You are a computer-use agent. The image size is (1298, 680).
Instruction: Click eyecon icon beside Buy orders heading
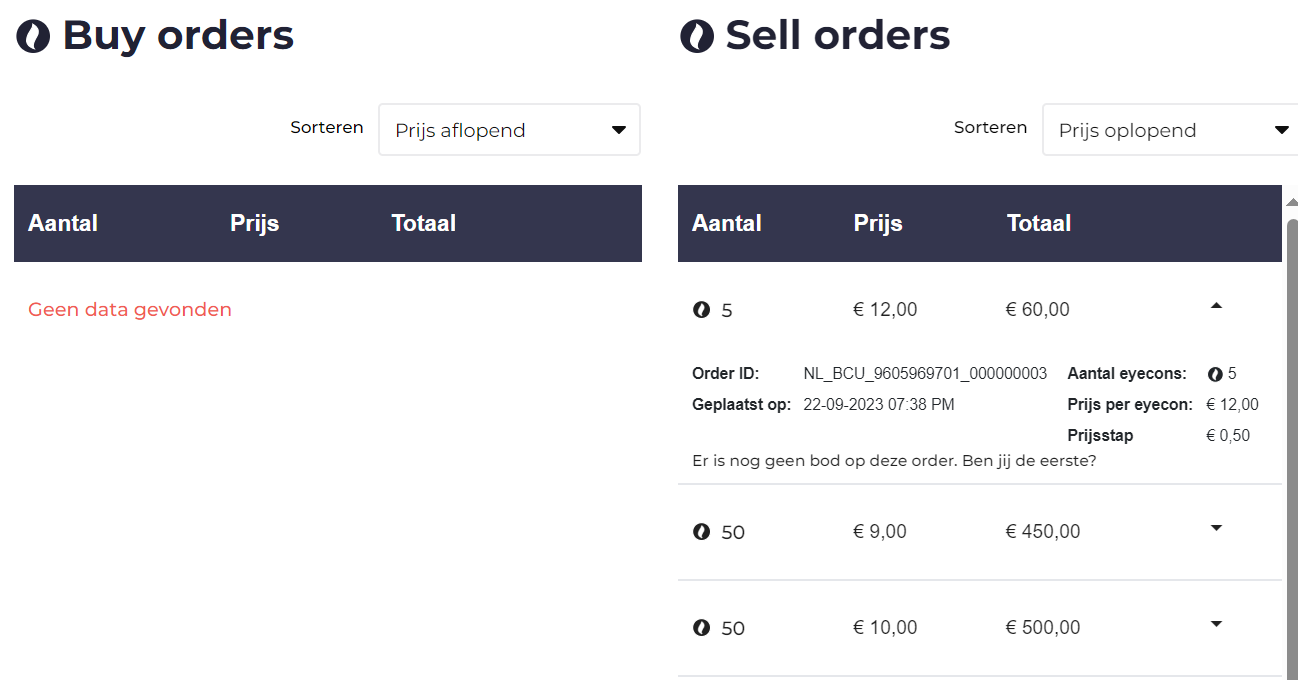(33, 37)
